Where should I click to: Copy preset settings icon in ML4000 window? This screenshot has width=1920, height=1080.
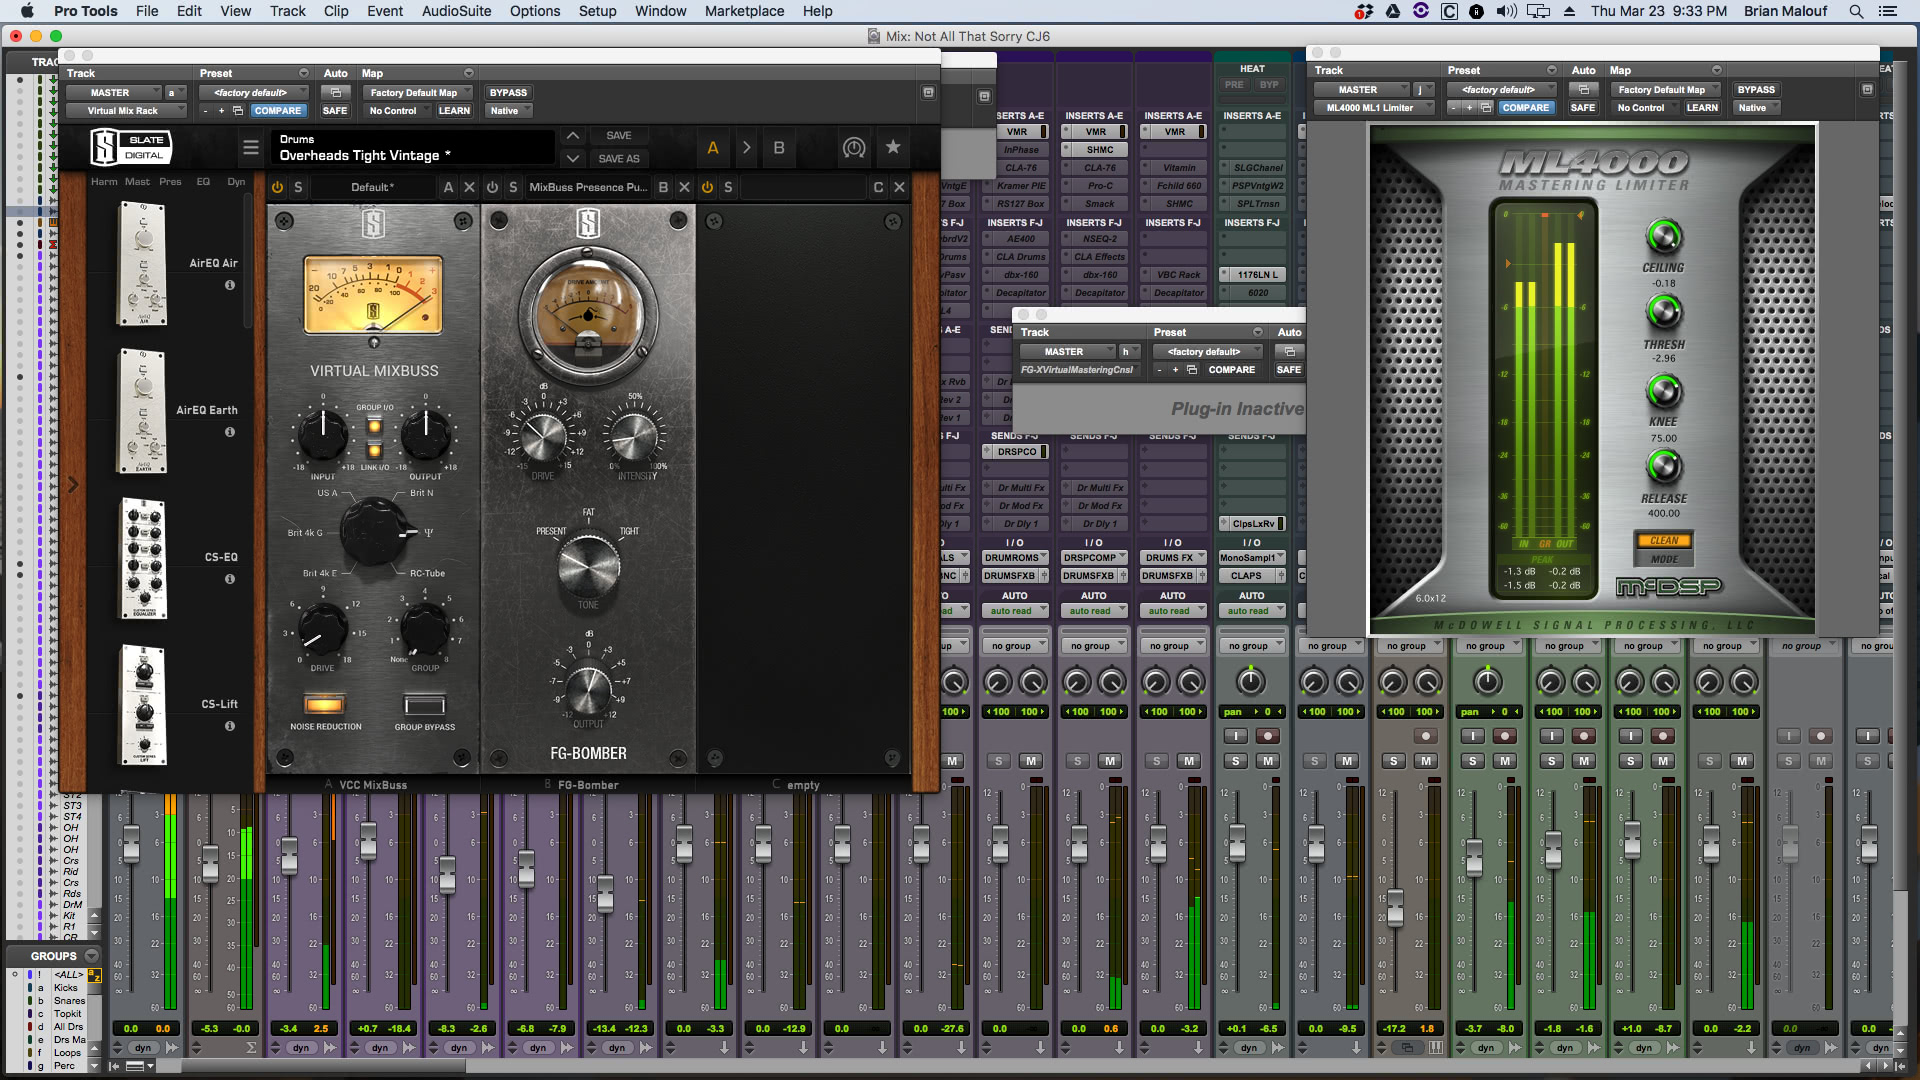(x=1486, y=108)
